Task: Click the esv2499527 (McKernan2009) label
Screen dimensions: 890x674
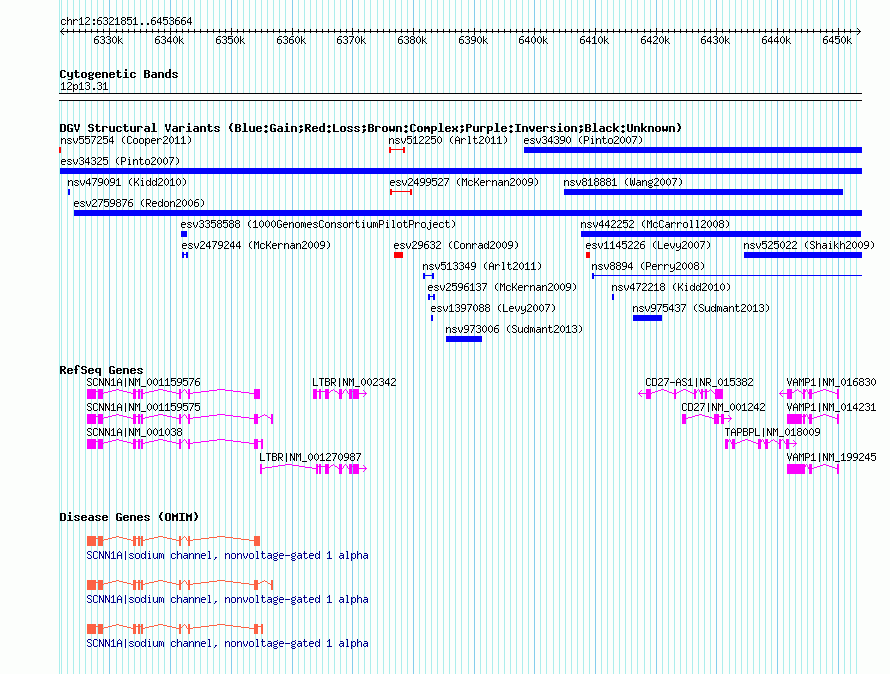Action: [464, 182]
